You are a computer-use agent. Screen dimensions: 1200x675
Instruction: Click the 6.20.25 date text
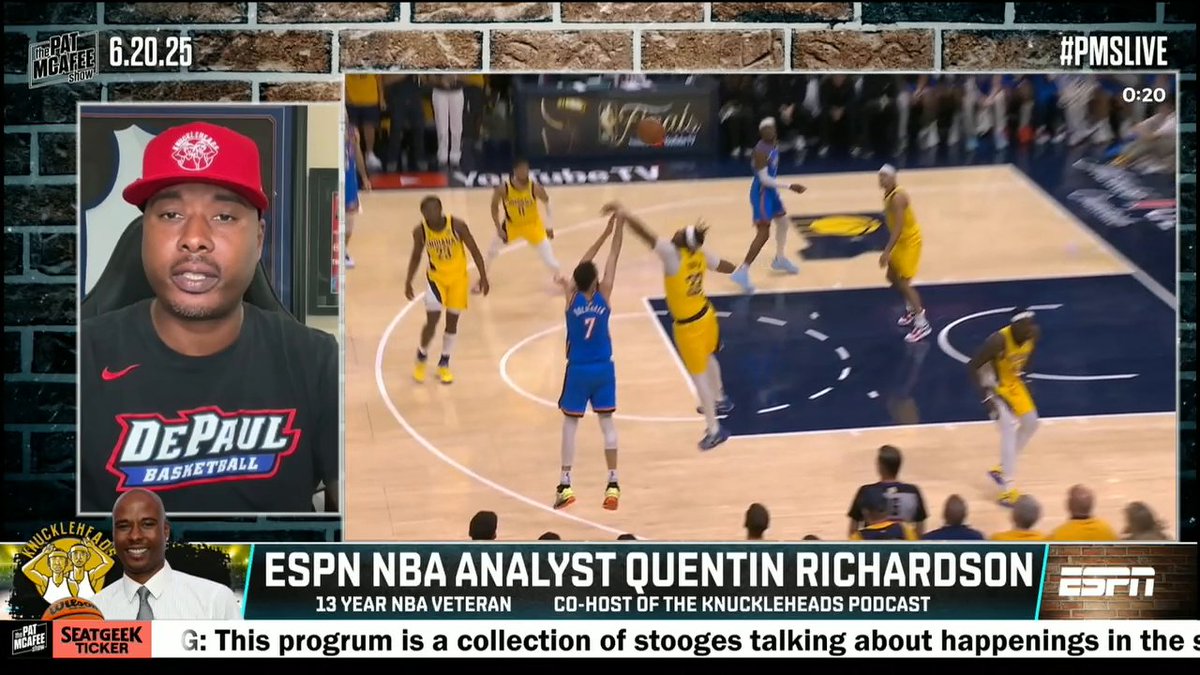point(150,52)
